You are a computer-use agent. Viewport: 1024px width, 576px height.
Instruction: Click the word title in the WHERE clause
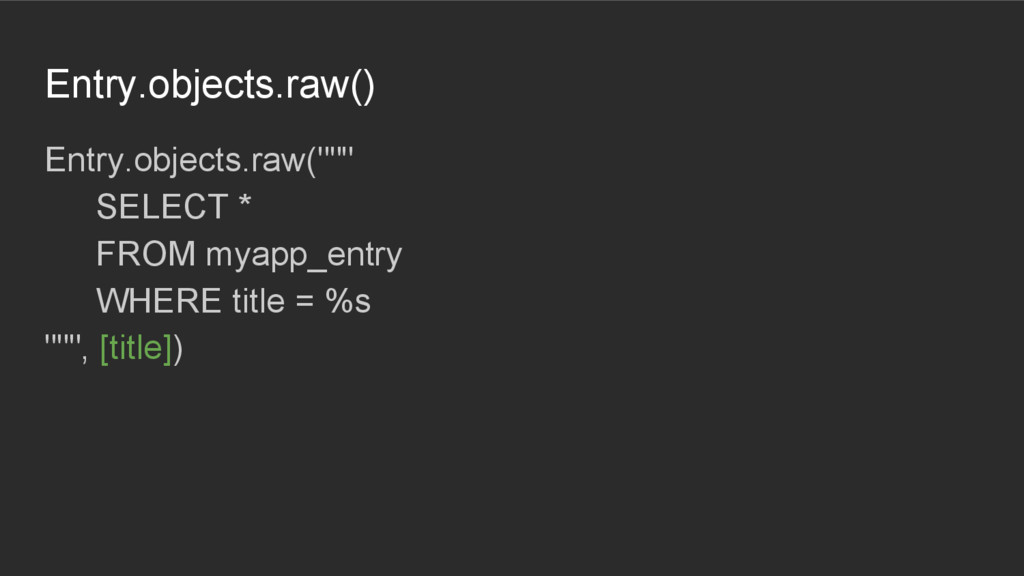pos(259,301)
